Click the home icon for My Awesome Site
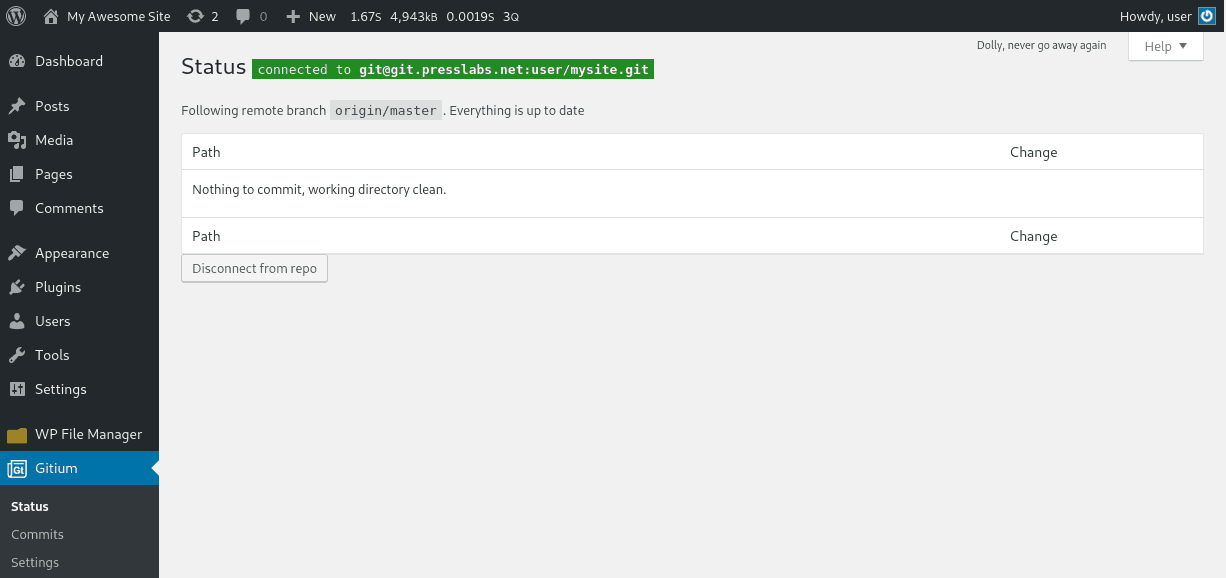This screenshot has width=1226, height=578. pos(51,16)
